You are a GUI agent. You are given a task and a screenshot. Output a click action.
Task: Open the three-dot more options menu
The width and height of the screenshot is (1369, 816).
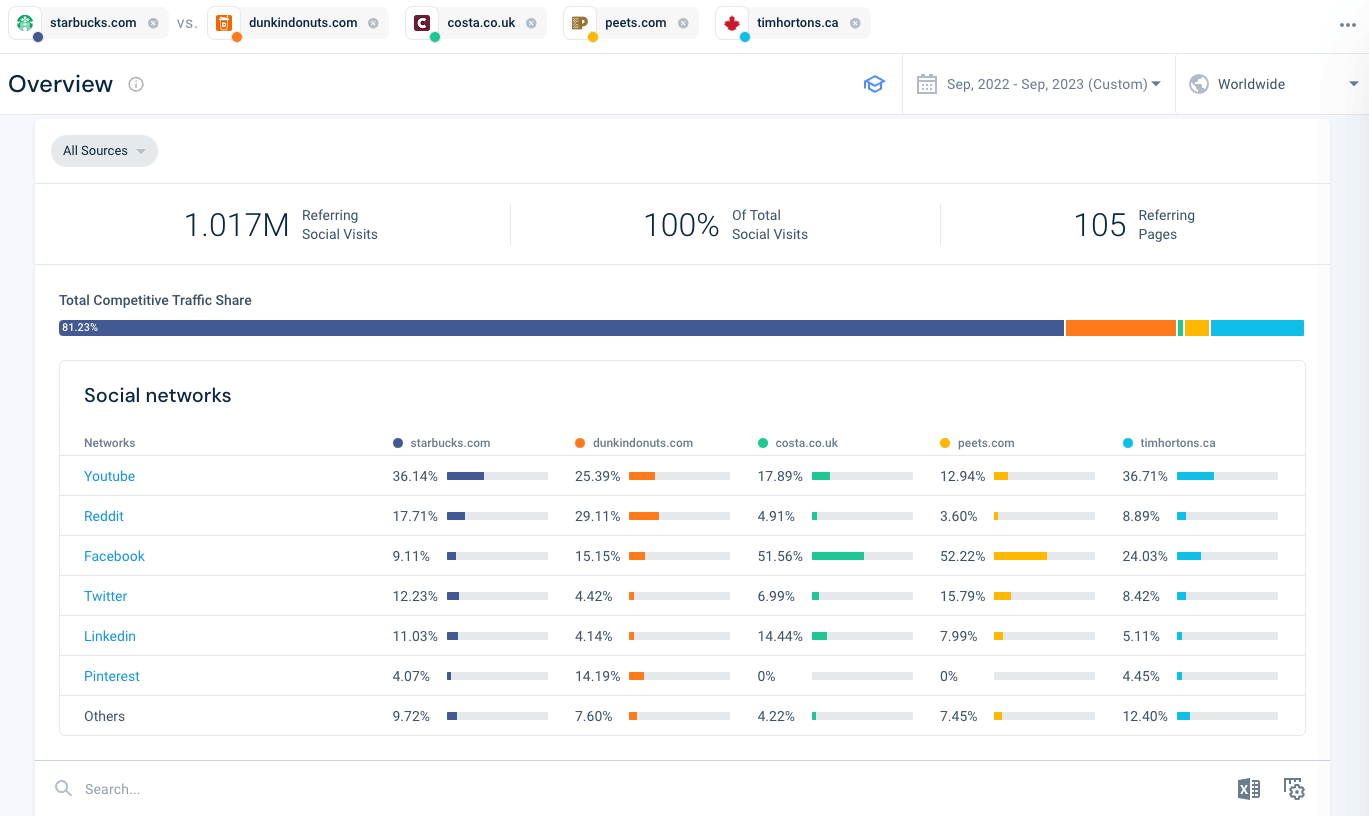click(1348, 25)
